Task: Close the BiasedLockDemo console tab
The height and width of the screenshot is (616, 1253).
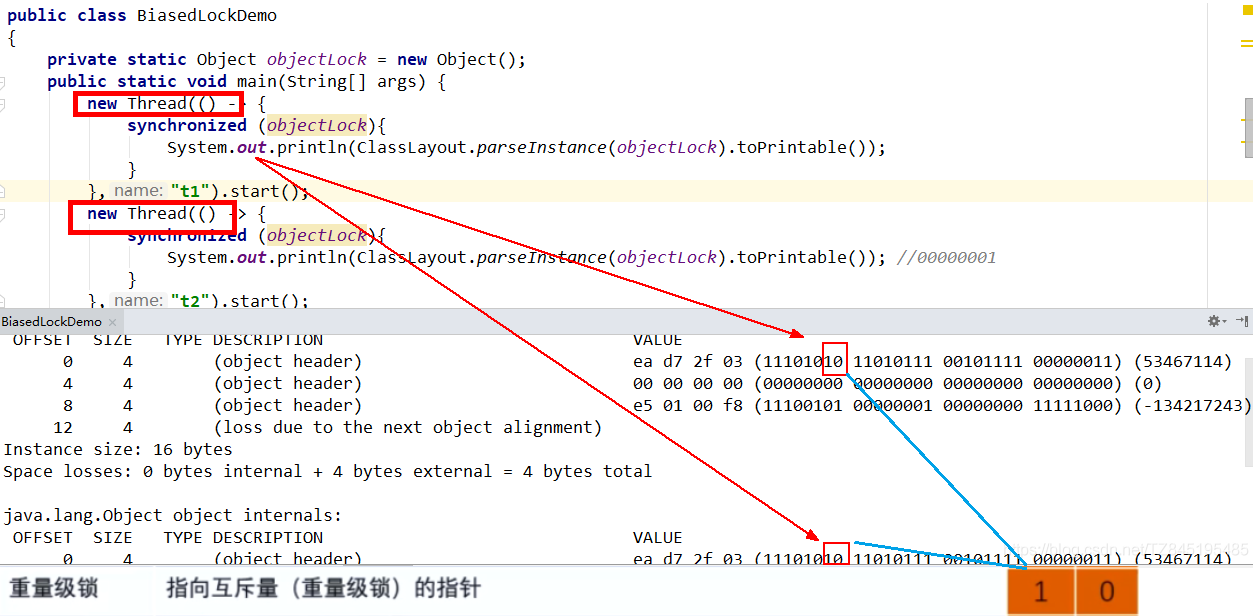Action: 112,322
